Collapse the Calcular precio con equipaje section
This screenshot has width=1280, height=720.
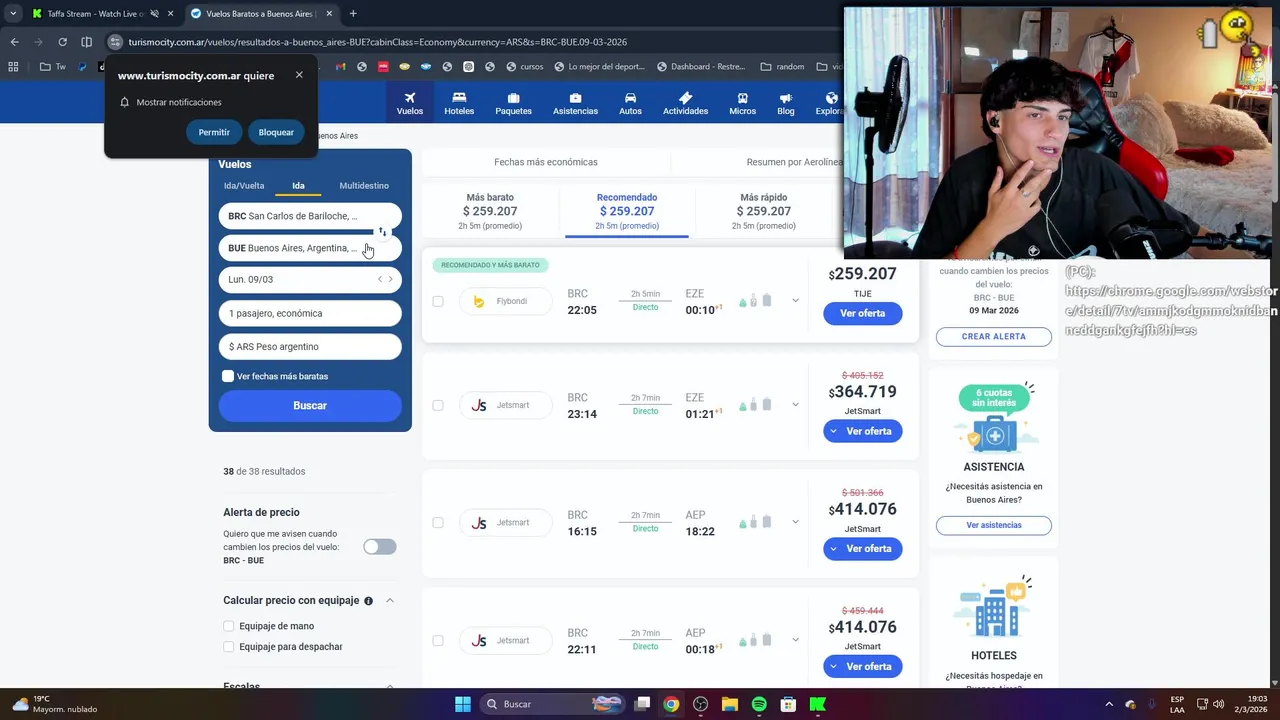click(x=390, y=601)
